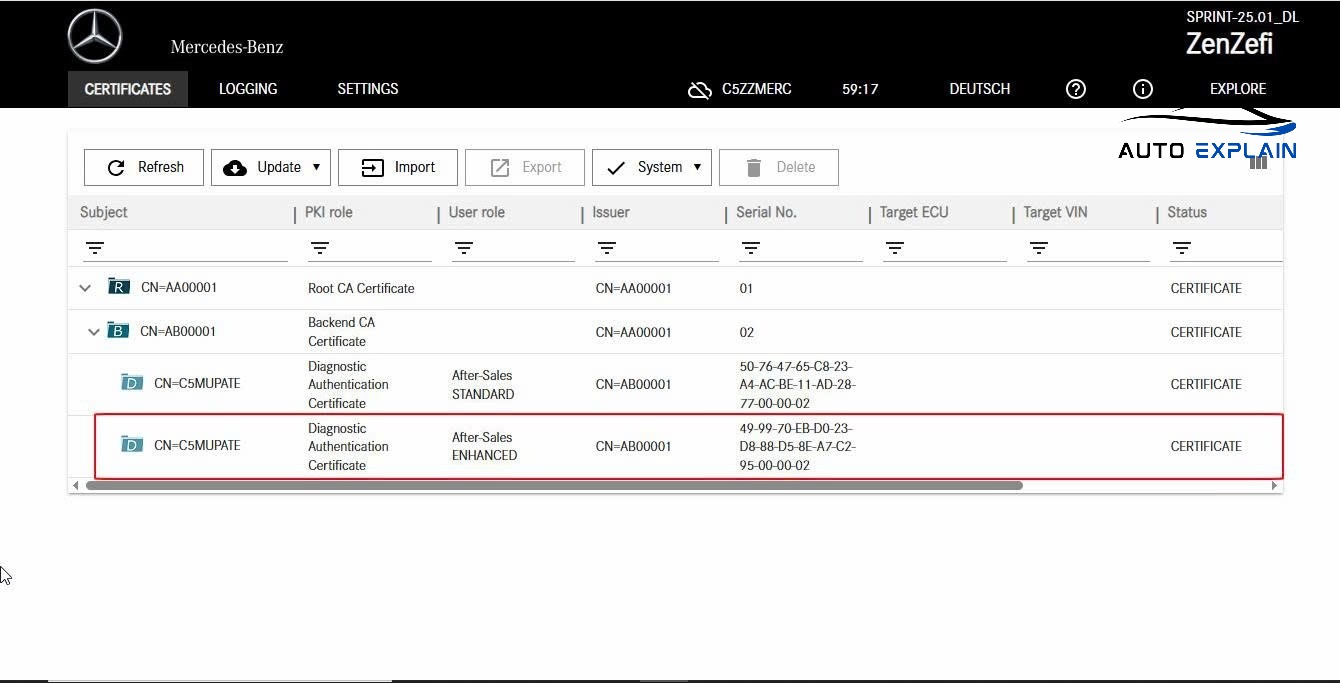The height and width of the screenshot is (683, 1340).
Task: Open the PKI role column filter icon
Action: point(320,248)
